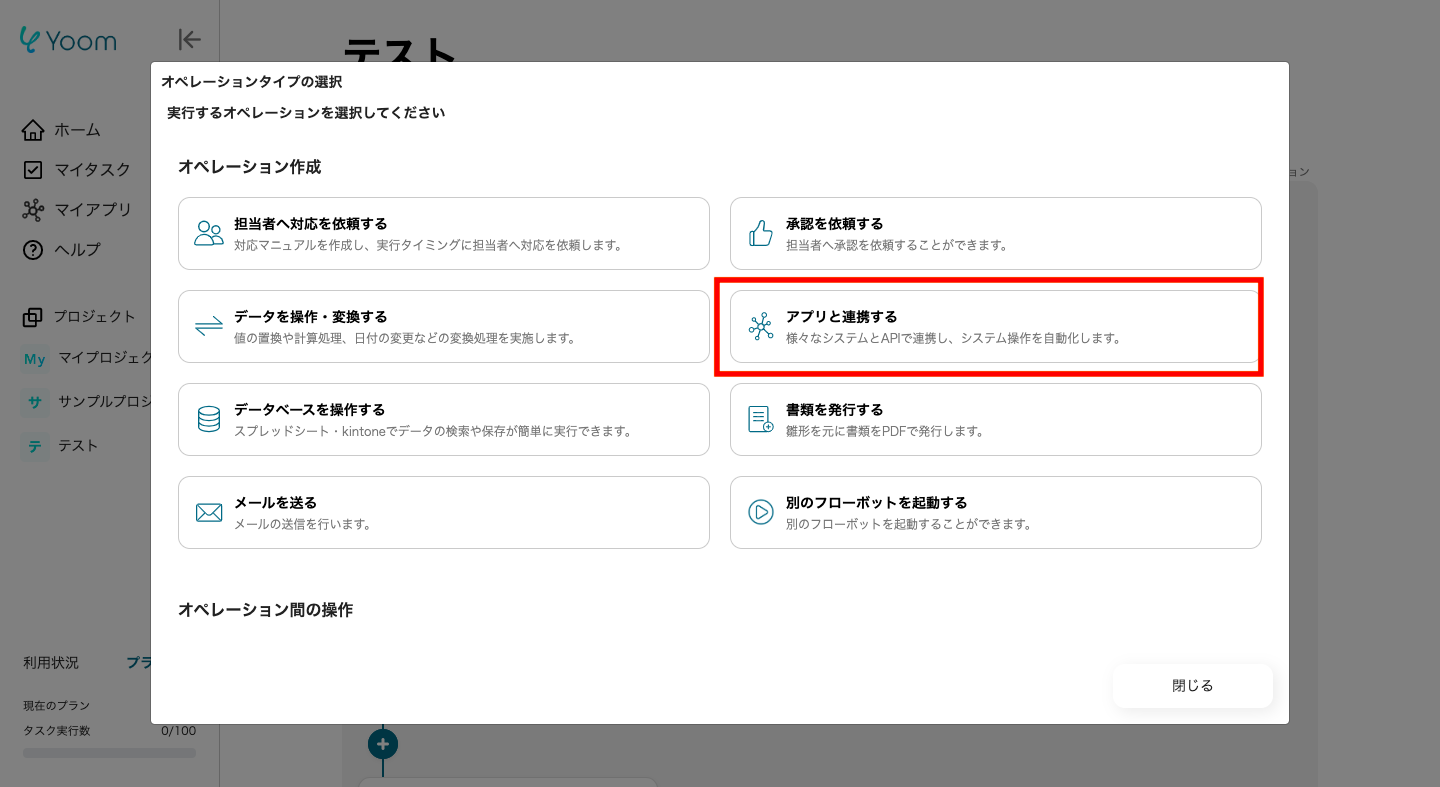
Task: Choose 承認を依頼する operation card
Action: pos(995,233)
